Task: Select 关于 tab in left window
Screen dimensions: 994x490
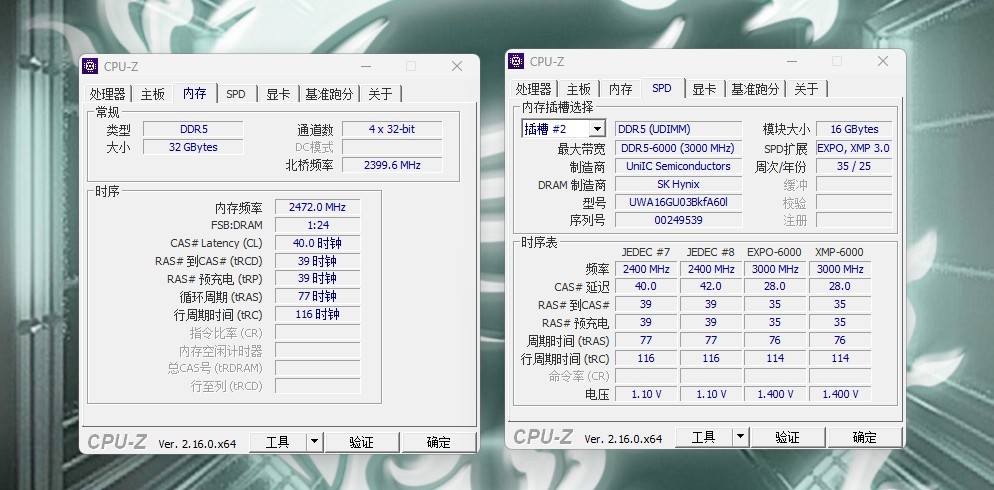Action: point(380,94)
